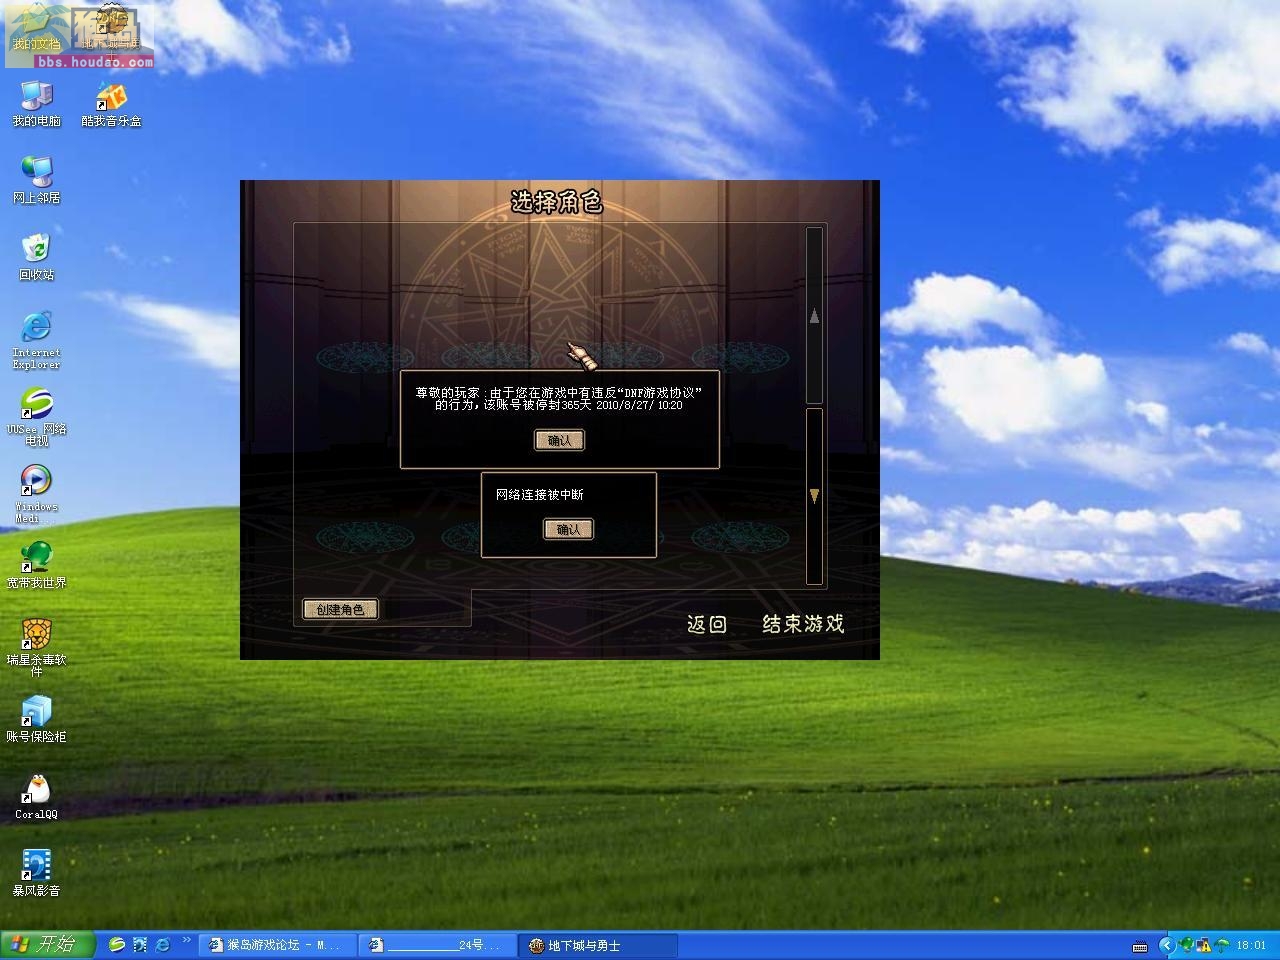Click the character list scroll-up arrow
Screen dimensions: 1280x960
coord(814,316)
